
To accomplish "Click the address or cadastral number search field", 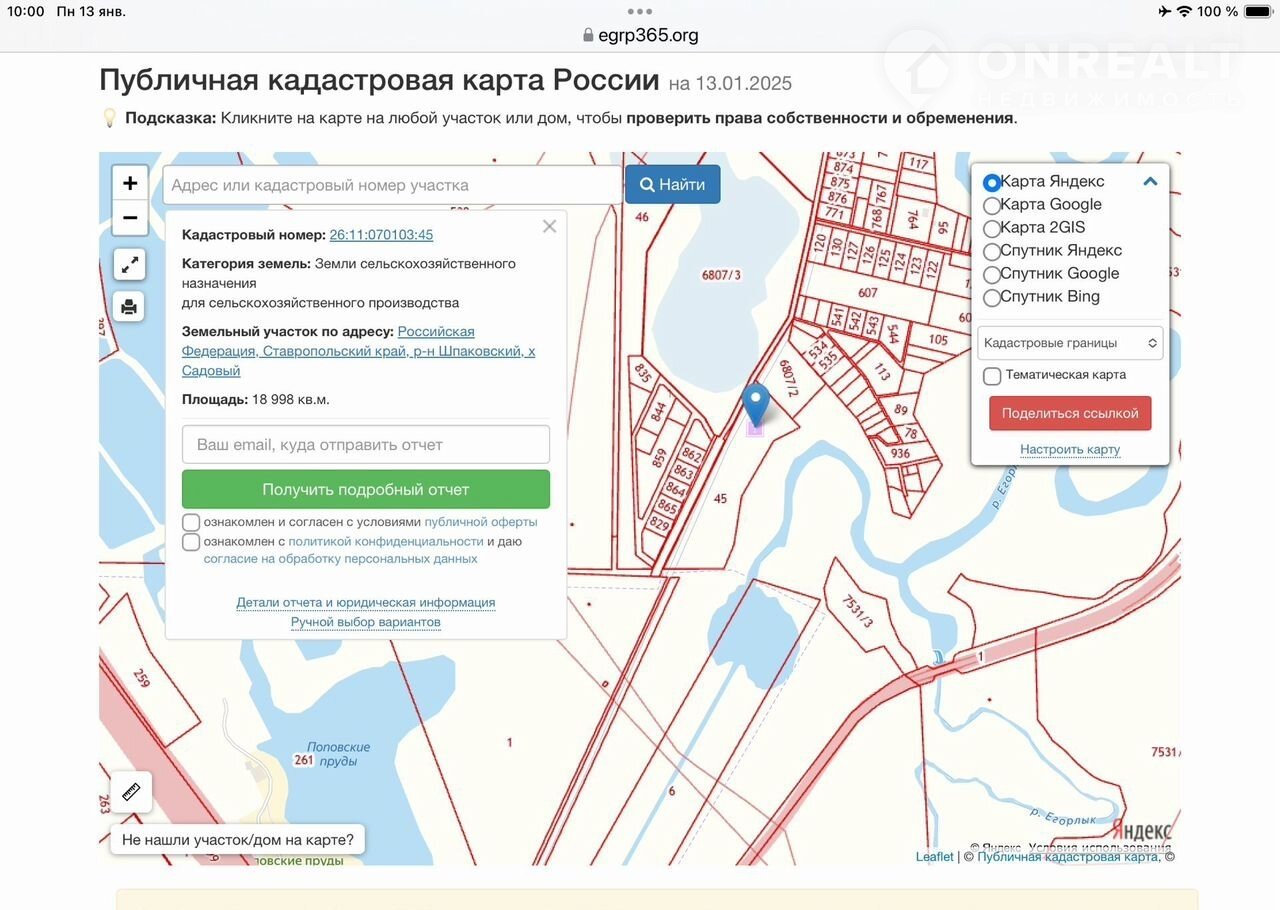I will 392,185.
